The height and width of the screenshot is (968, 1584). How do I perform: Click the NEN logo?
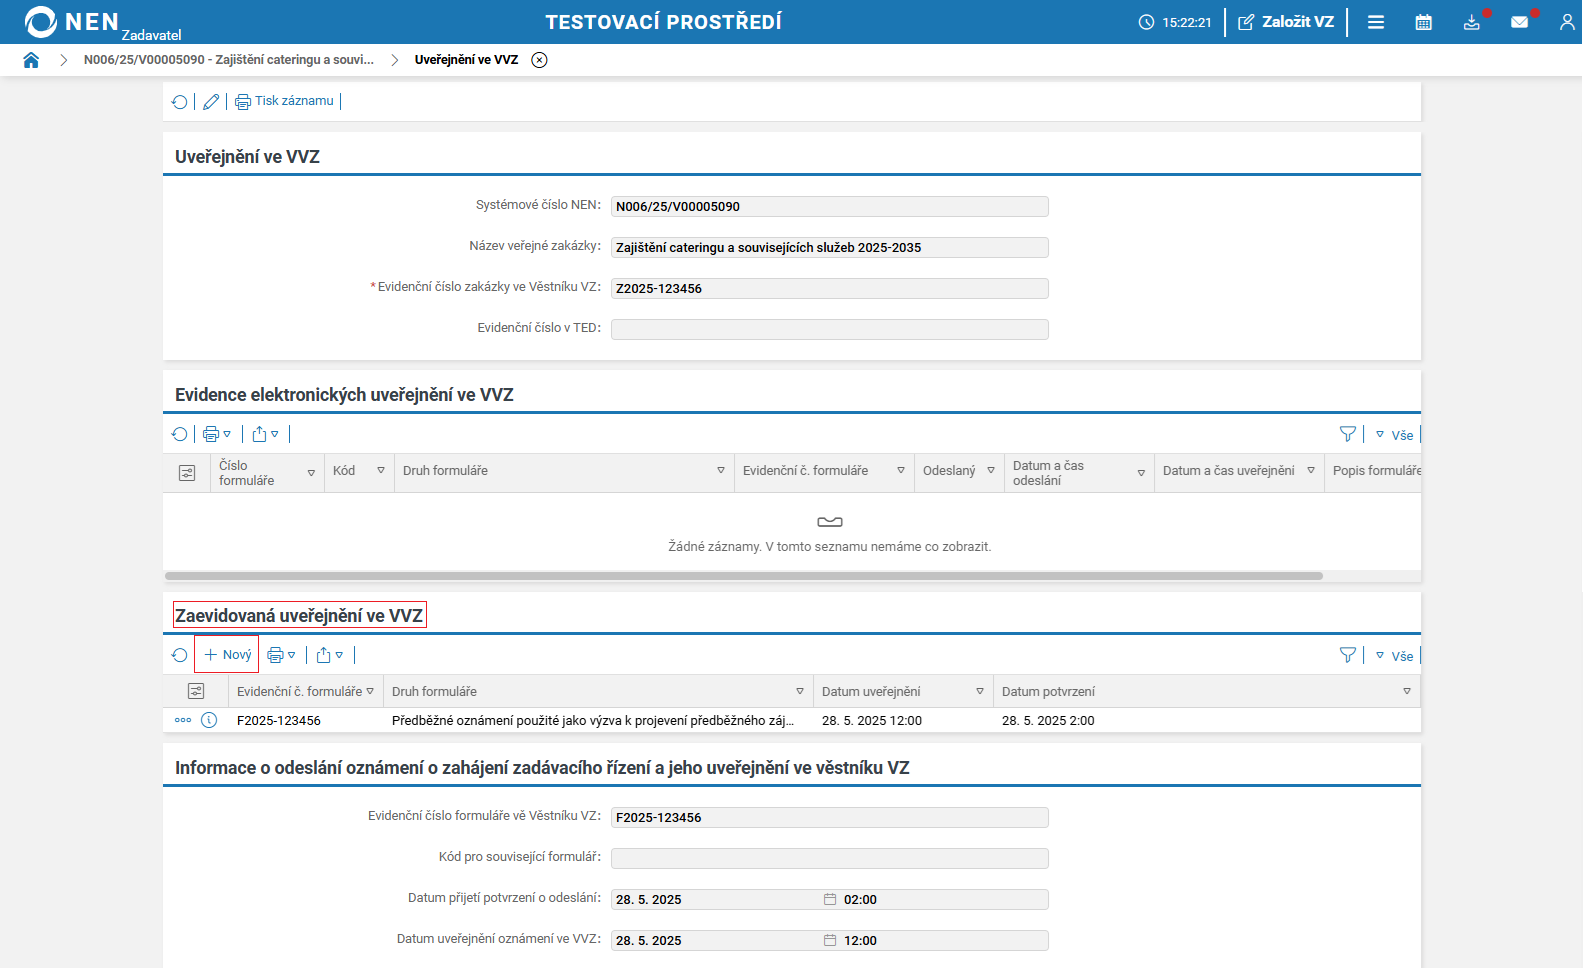(x=73, y=22)
